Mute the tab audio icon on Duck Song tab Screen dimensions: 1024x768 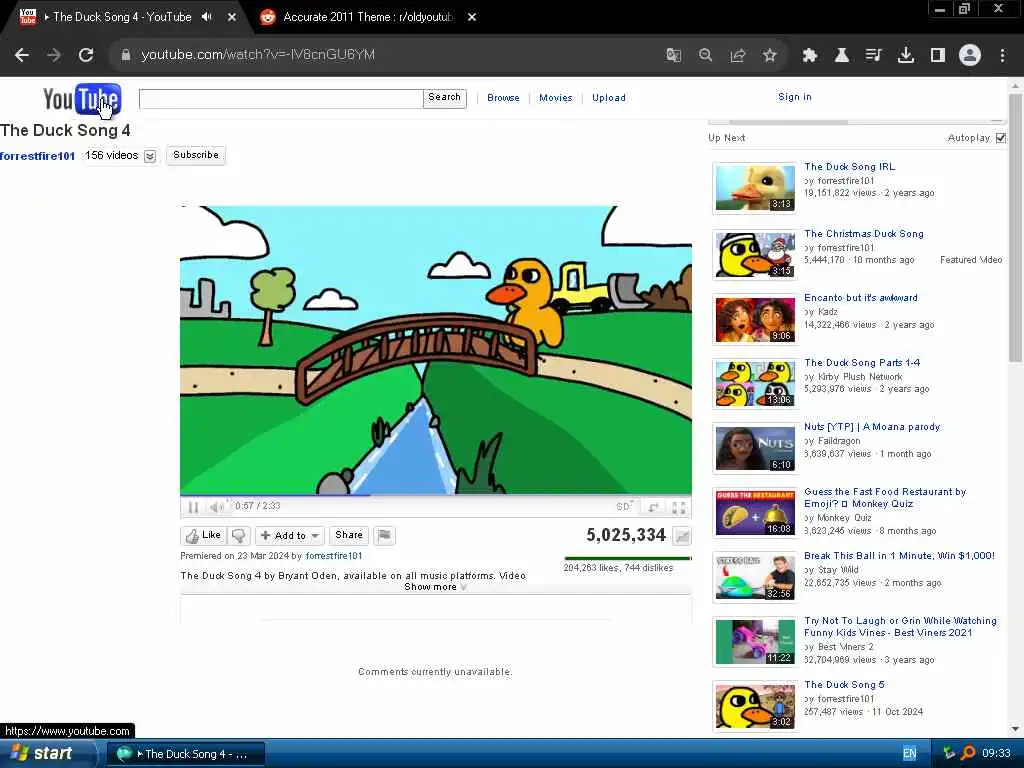[207, 17]
